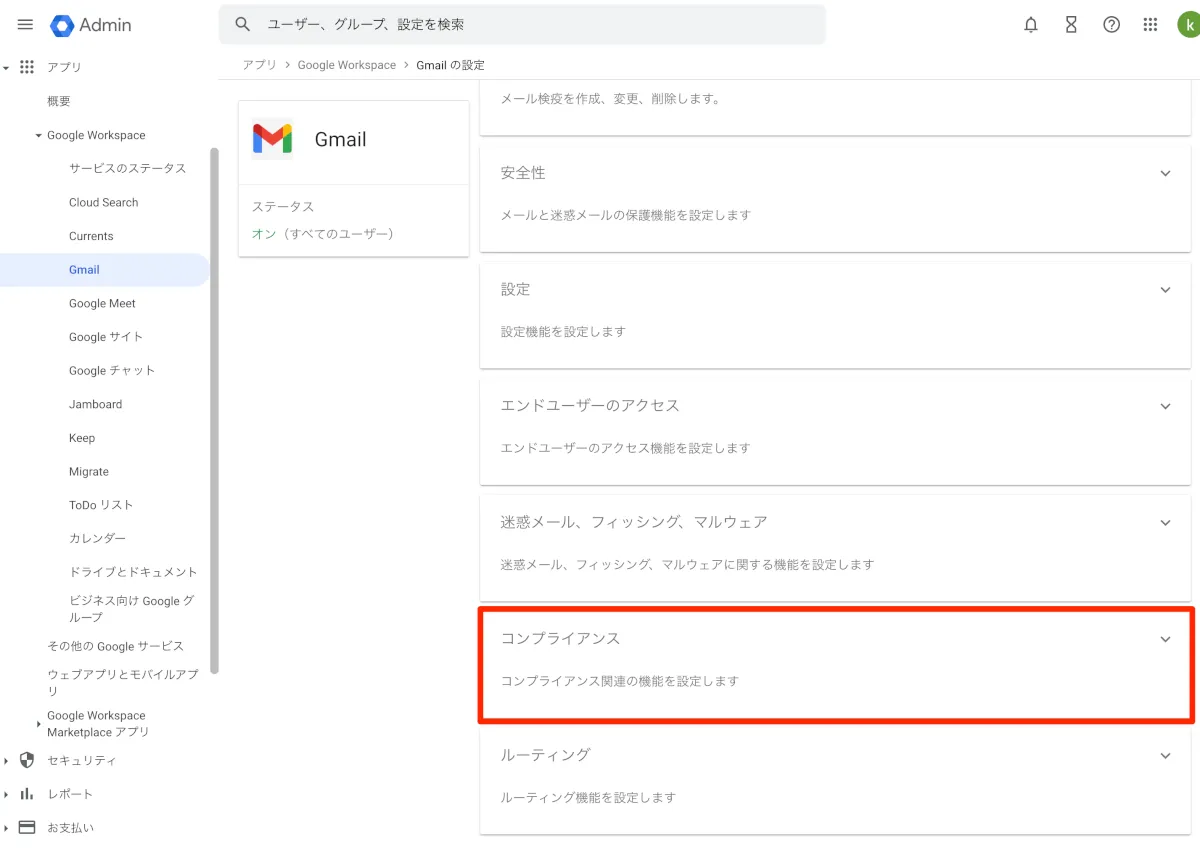The height and width of the screenshot is (852, 1200).
Task: Click Google Workspace breadcrumb link
Action: click(x=346, y=65)
